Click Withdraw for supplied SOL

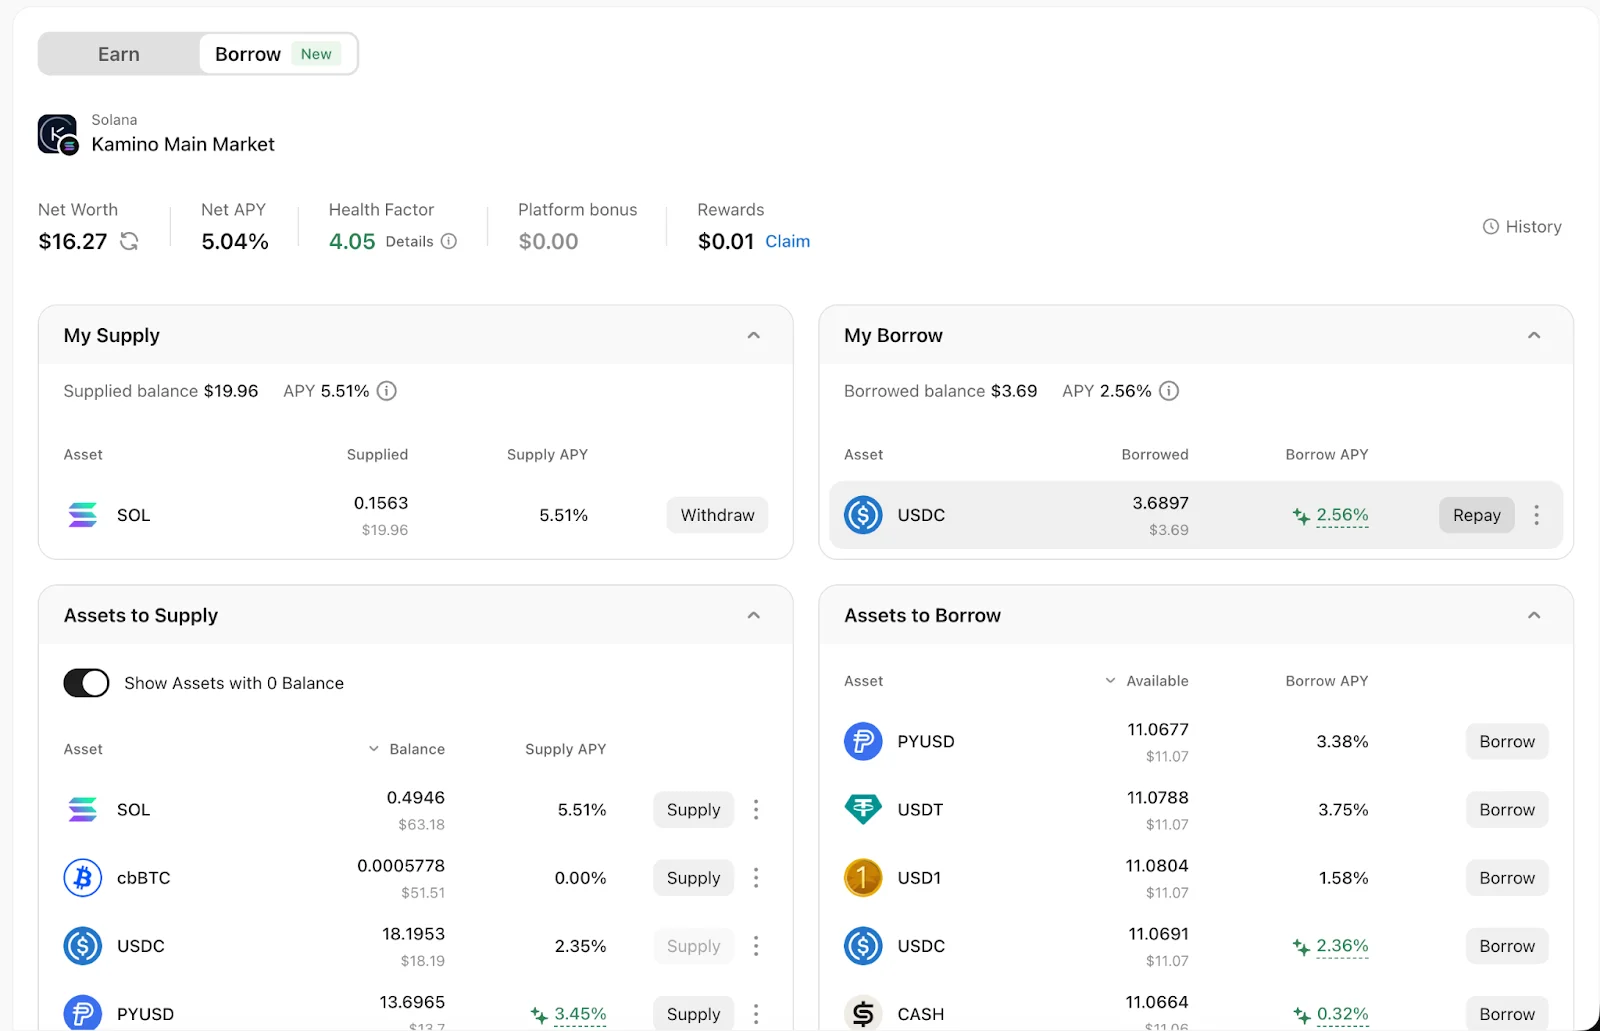[717, 515]
